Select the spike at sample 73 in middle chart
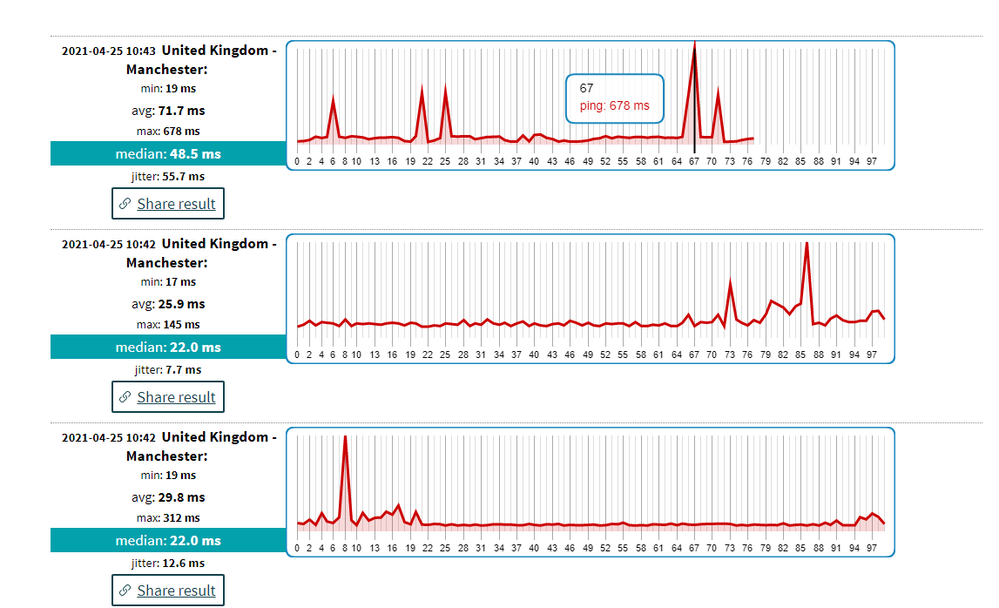Viewport: 999px width, 608px height. (x=730, y=283)
